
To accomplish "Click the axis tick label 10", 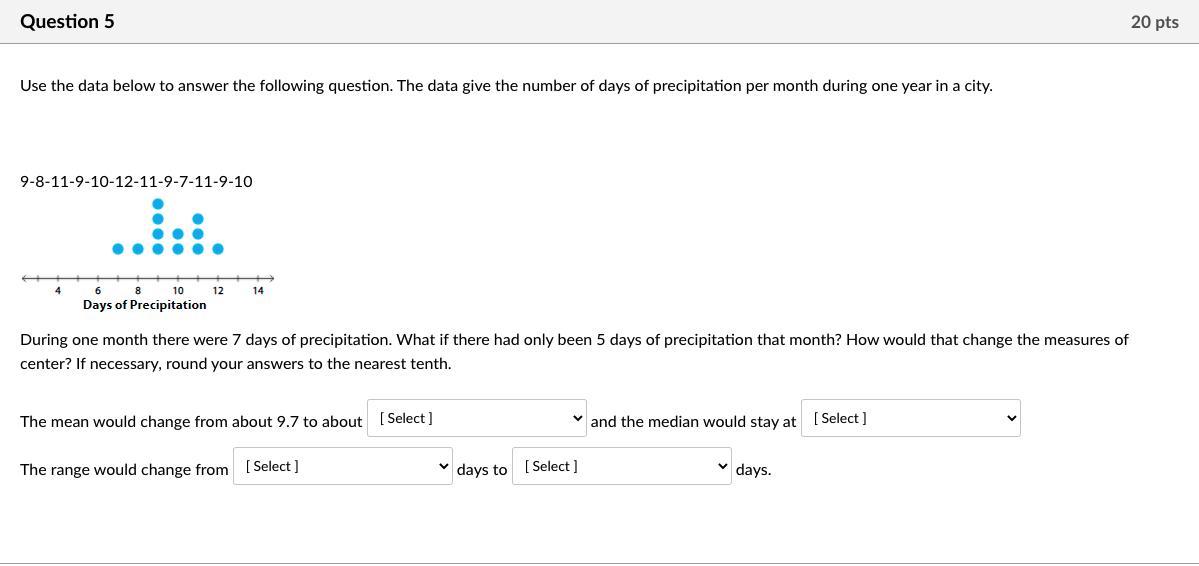I will [178, 291].
